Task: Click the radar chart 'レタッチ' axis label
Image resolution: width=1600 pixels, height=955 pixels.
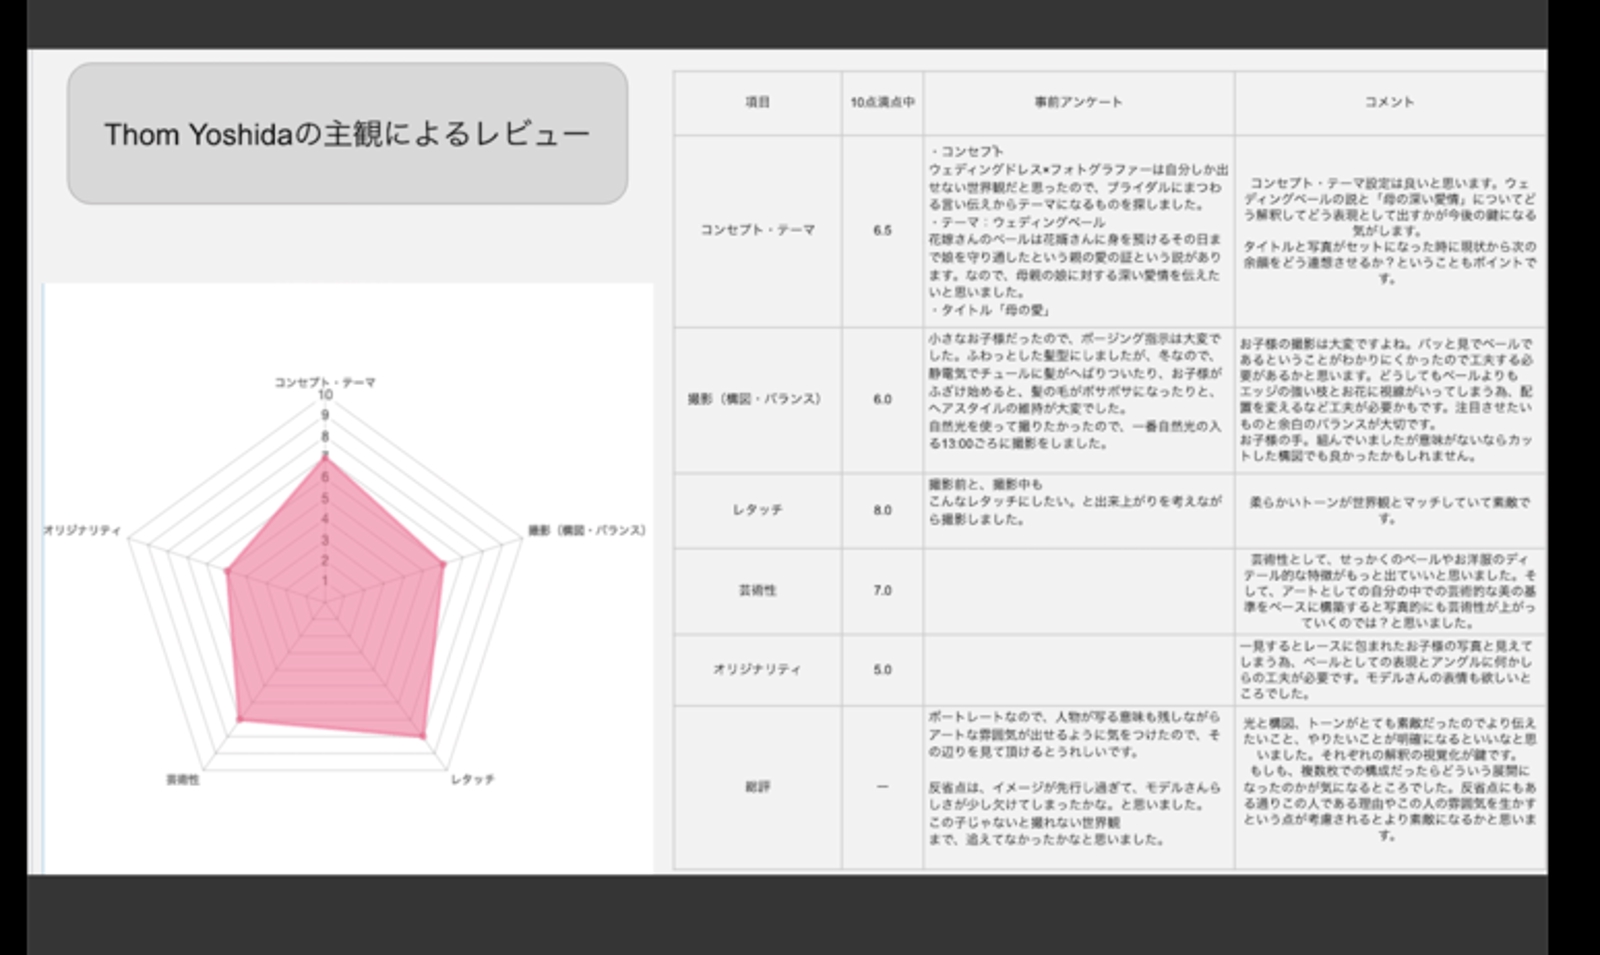Action: tap(472, 779)
